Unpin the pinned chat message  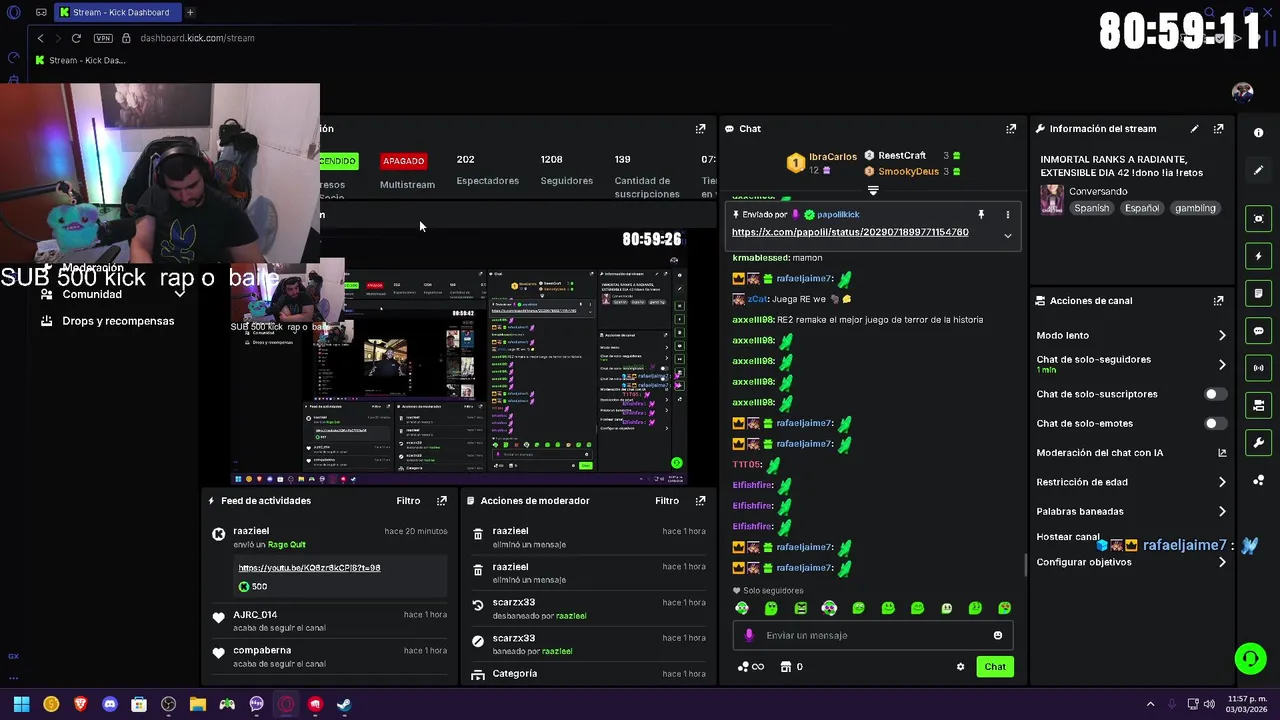(x=981, y=215)
